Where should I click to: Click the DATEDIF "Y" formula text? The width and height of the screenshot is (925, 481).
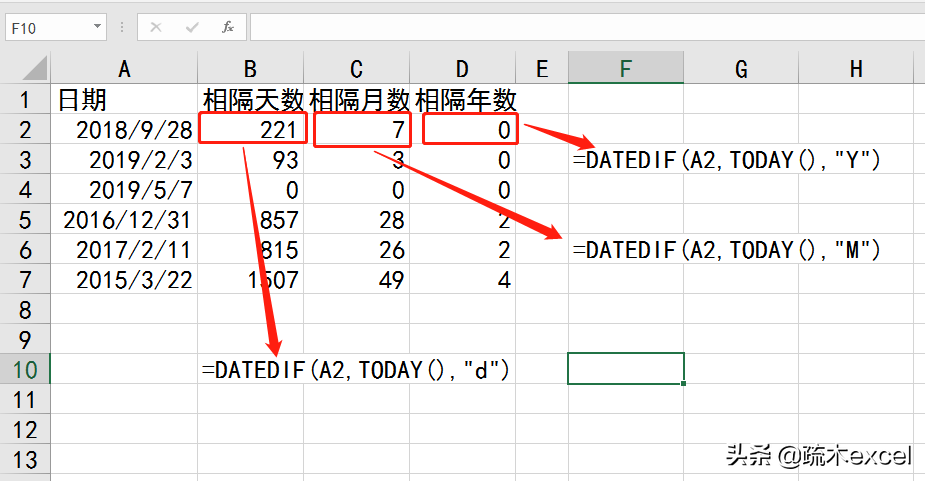coord(726,160)
